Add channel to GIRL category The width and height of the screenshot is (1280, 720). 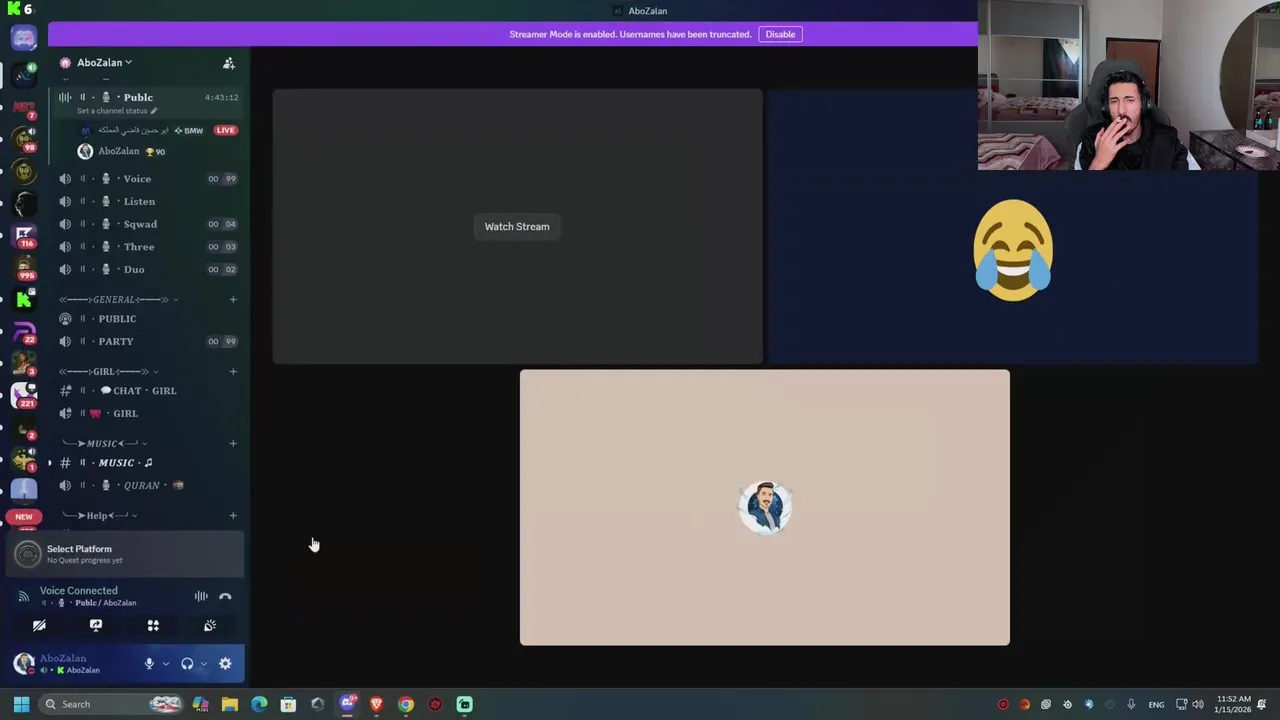(233, 372)
